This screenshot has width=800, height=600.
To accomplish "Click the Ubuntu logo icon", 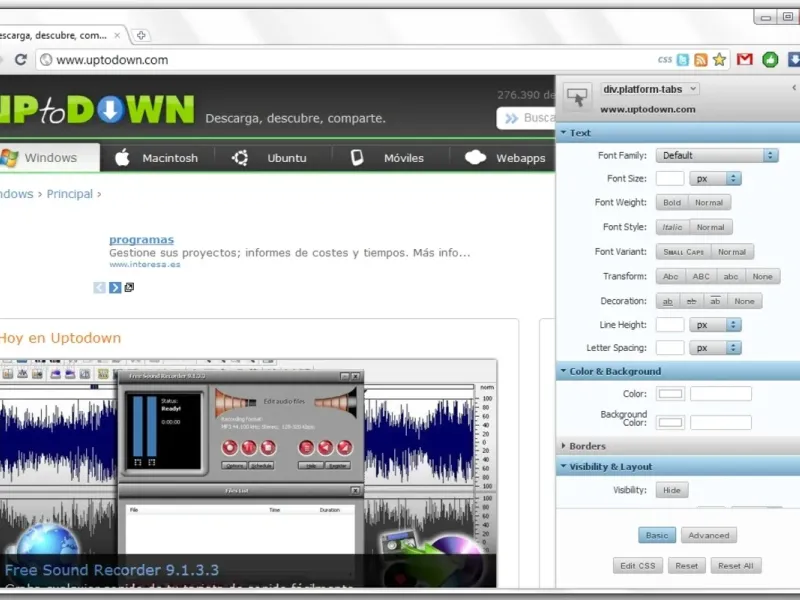I will pos(240,158).
